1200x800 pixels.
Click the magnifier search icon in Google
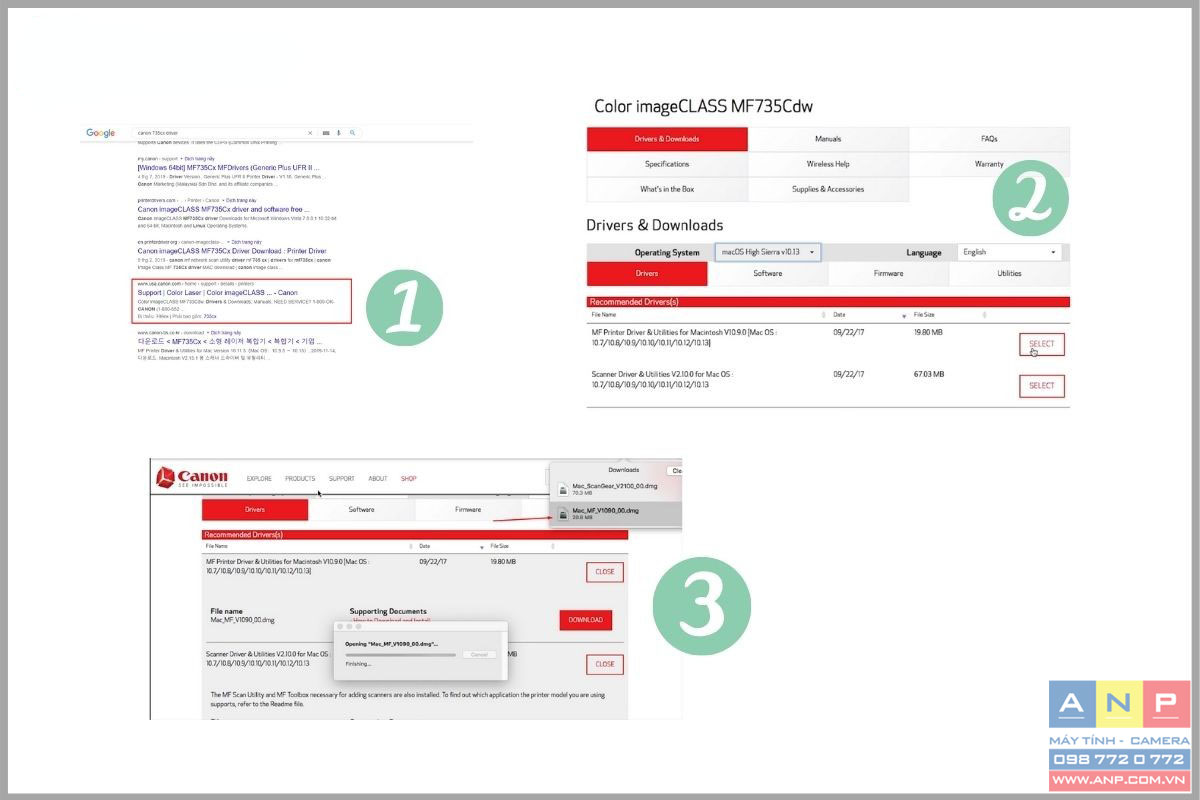click(352, 133)
